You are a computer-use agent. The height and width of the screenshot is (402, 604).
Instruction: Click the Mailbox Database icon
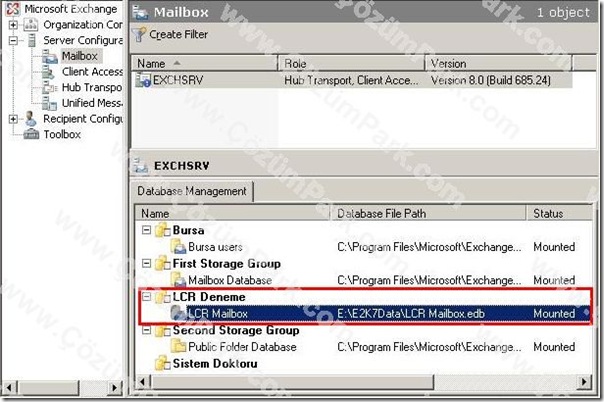coord(178,280)
